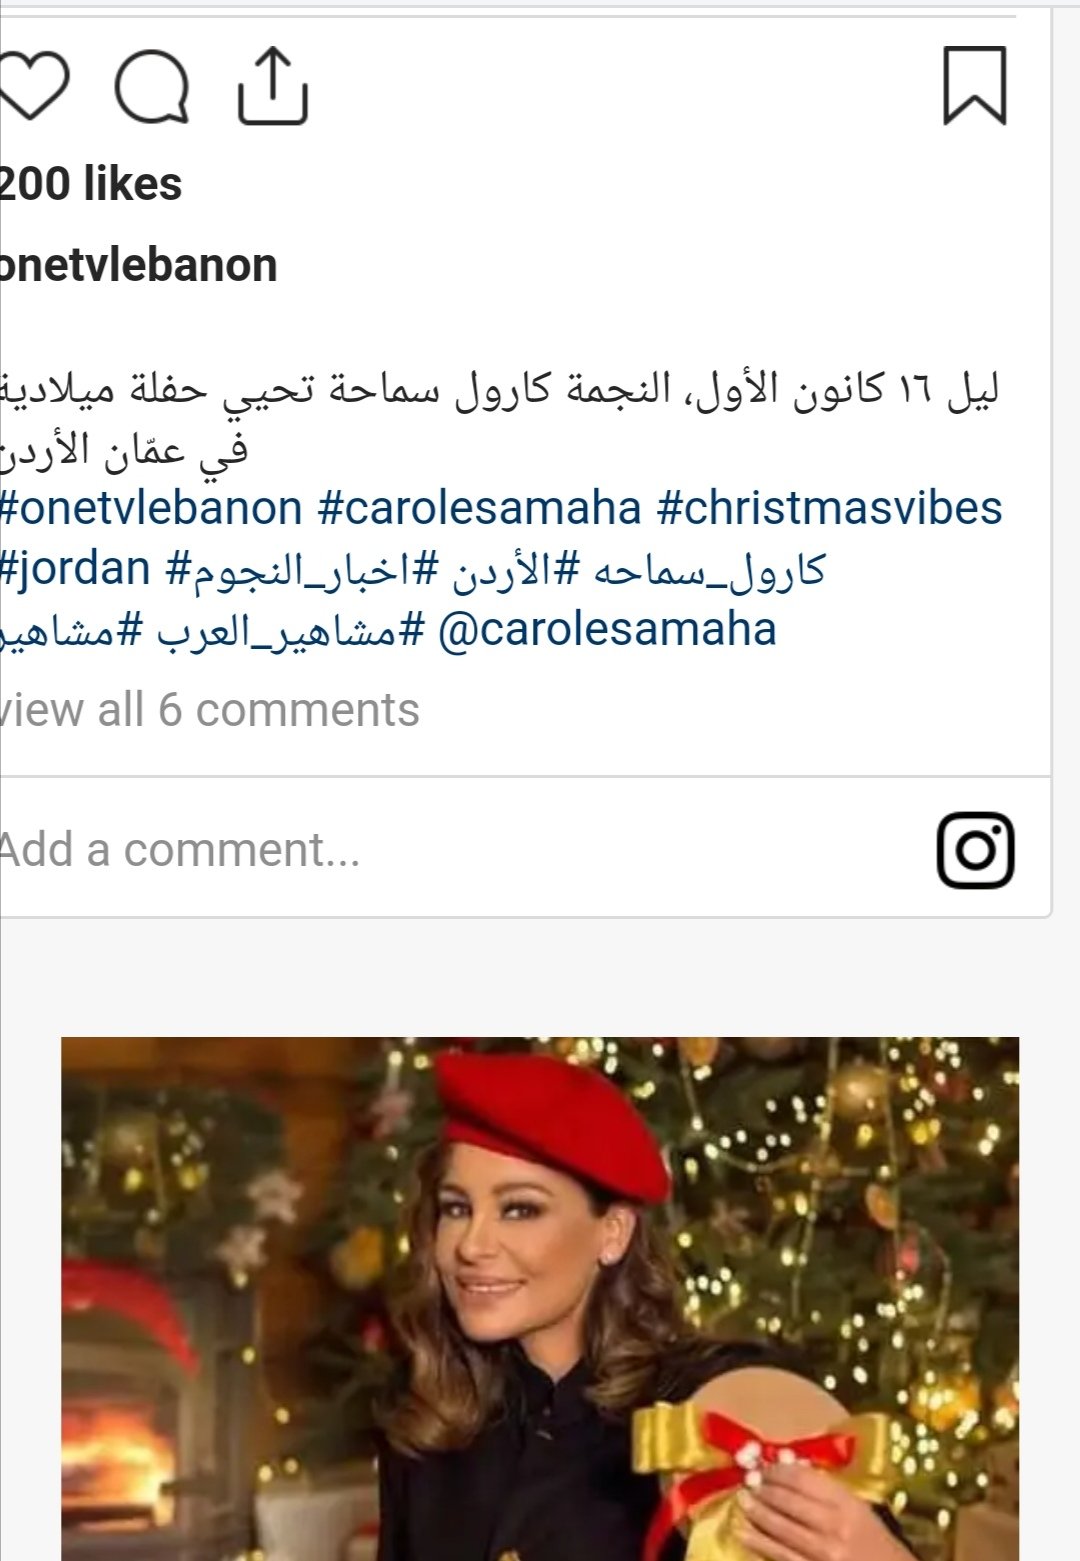1080x1561 pixels.
Task: Open the Christmas photo of woman in red beret
Action: 540,1298
